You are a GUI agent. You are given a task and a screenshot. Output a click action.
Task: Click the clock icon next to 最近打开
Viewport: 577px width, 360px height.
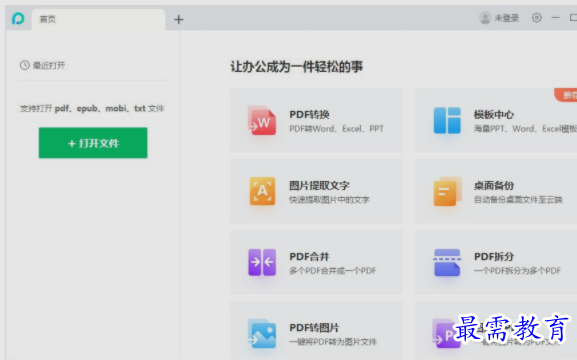tap(25, 65)
